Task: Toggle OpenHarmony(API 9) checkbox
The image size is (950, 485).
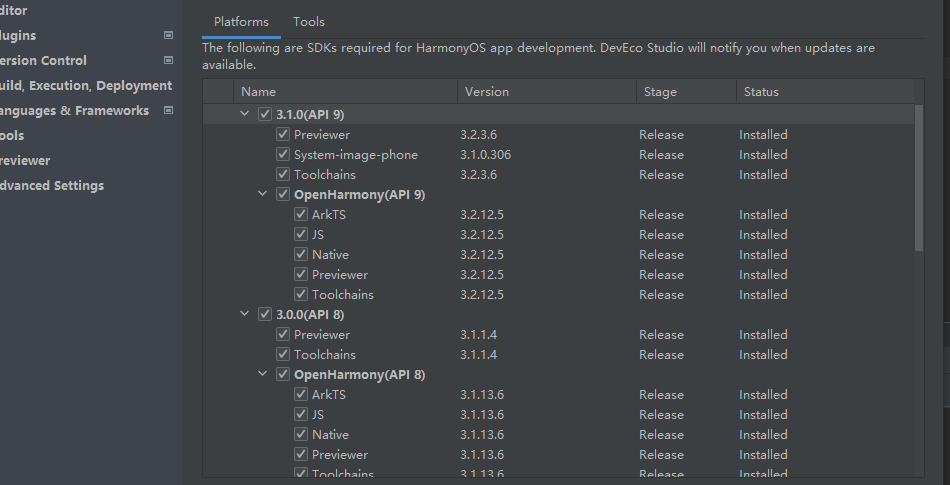Action: (283, 194)
